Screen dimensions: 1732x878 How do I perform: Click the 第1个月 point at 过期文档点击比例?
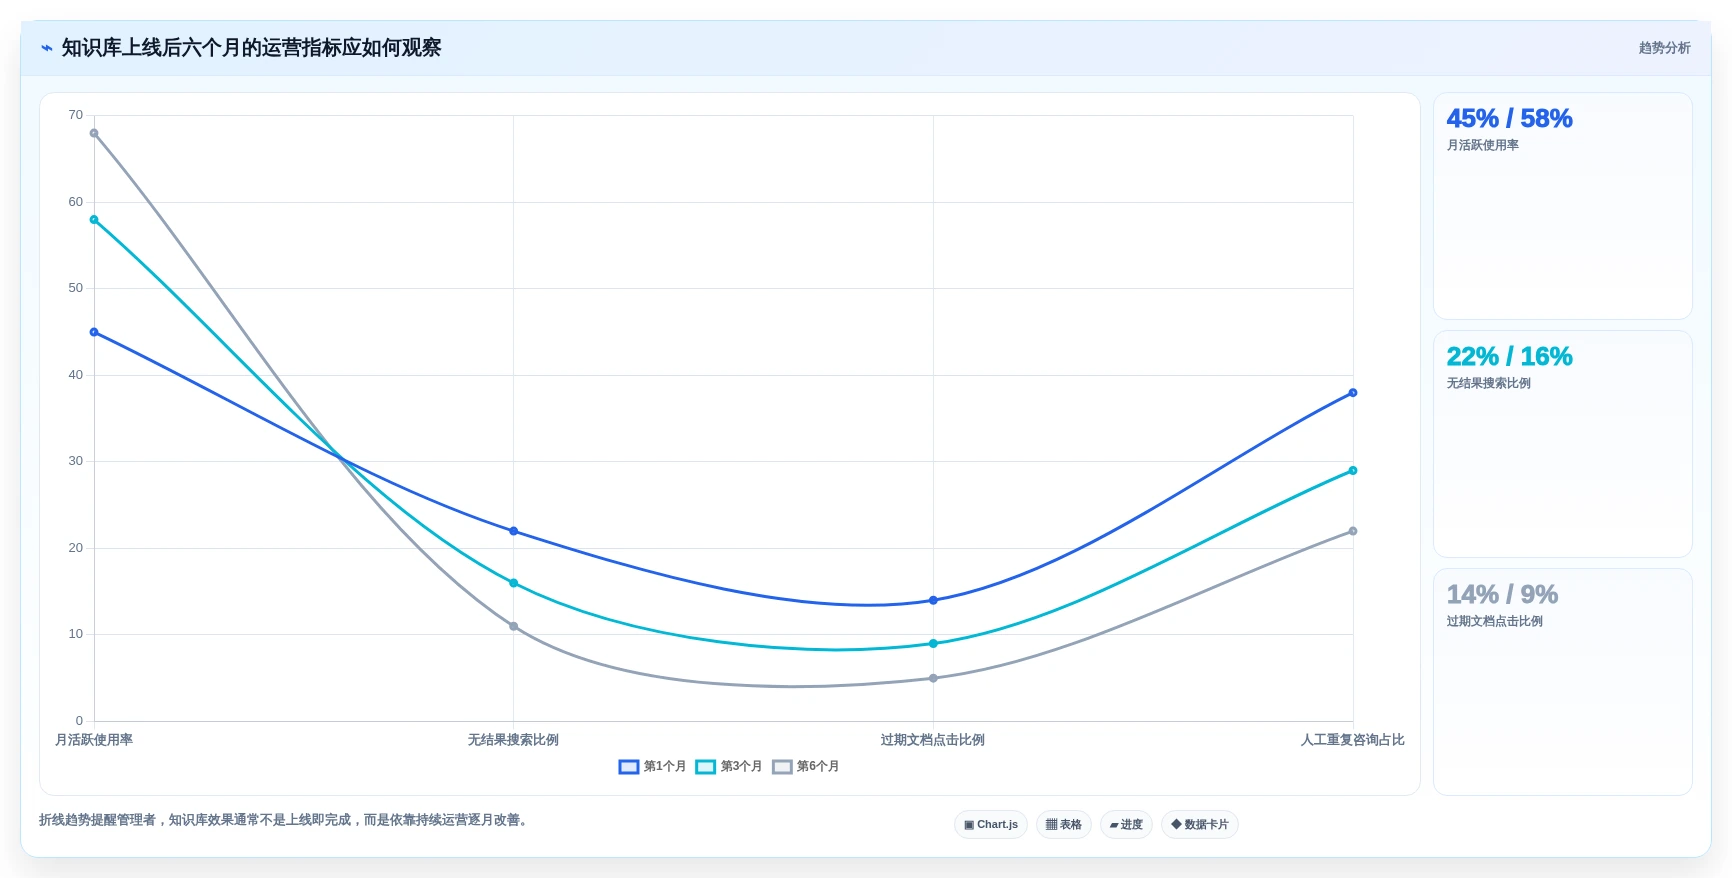pos(933,600)
